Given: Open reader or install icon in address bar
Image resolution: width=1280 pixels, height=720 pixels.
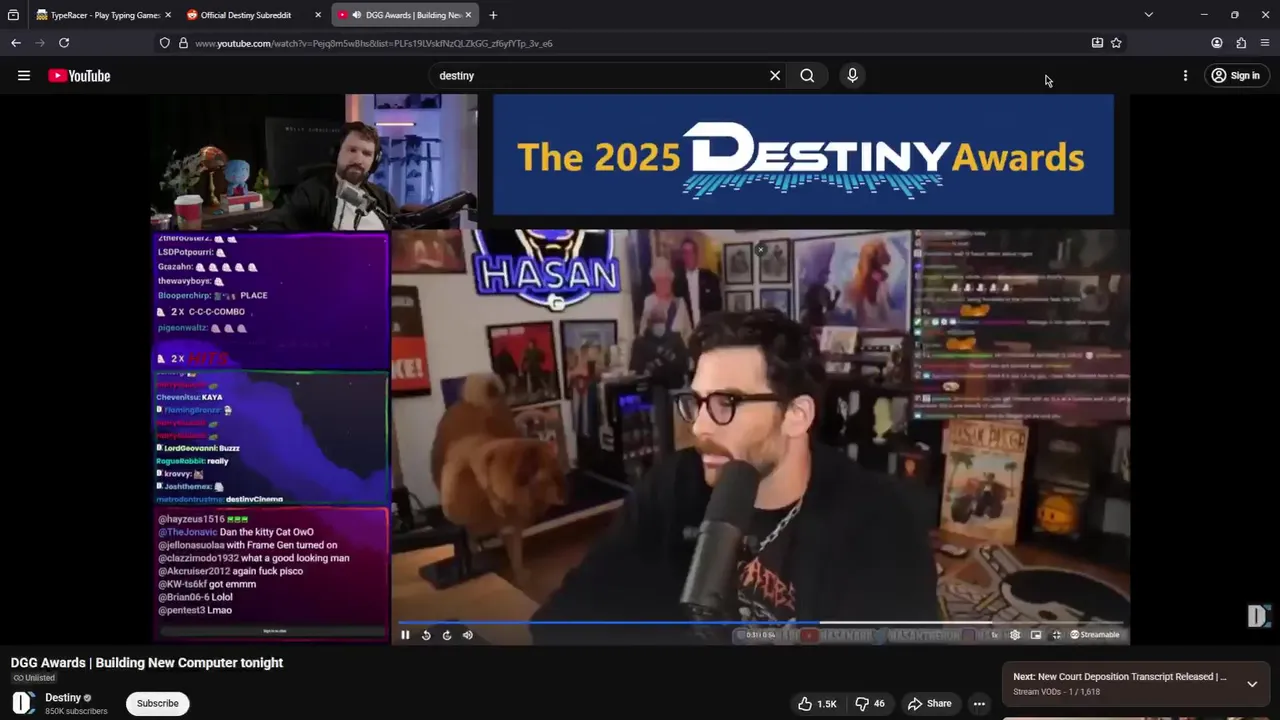Looking at the screenshot, I should 1097,43.
